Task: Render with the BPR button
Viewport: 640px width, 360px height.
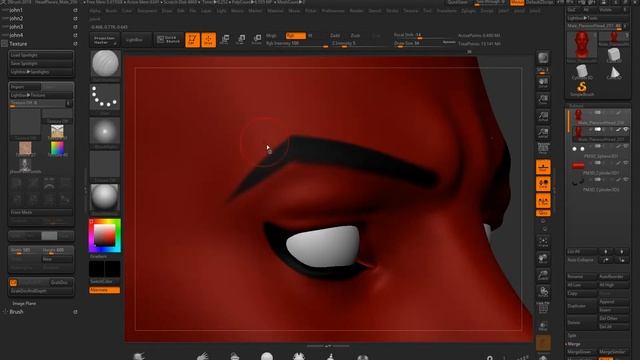Action: (543, 59)
